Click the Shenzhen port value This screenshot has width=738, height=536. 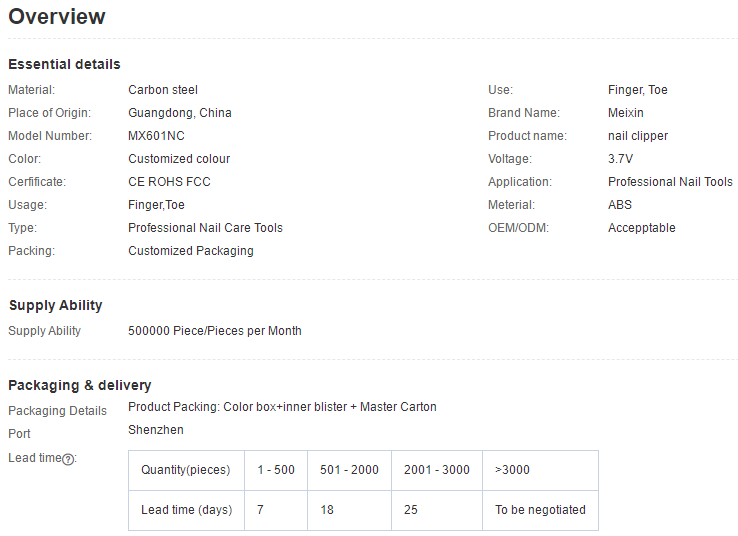(156, 430)
